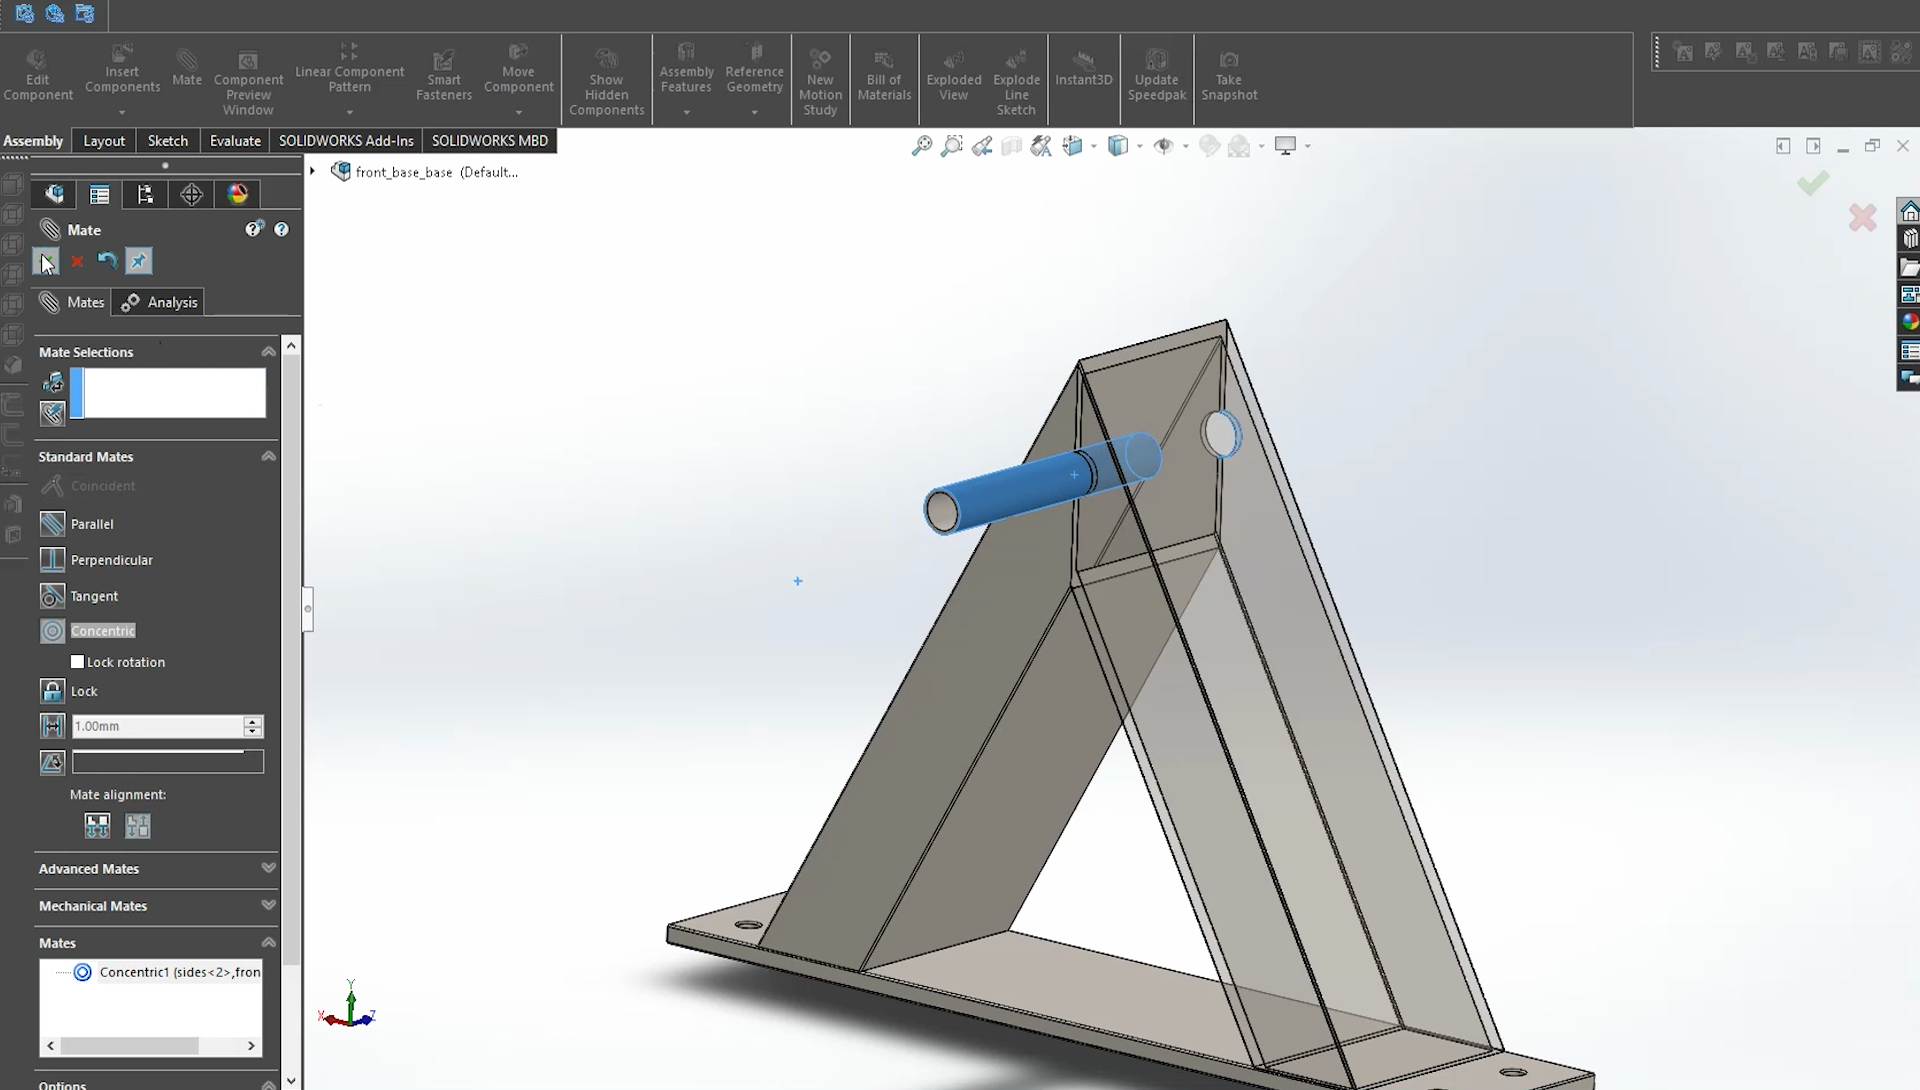
Task: Open Display Style dropdown arrow
Action: [1139, 147]
